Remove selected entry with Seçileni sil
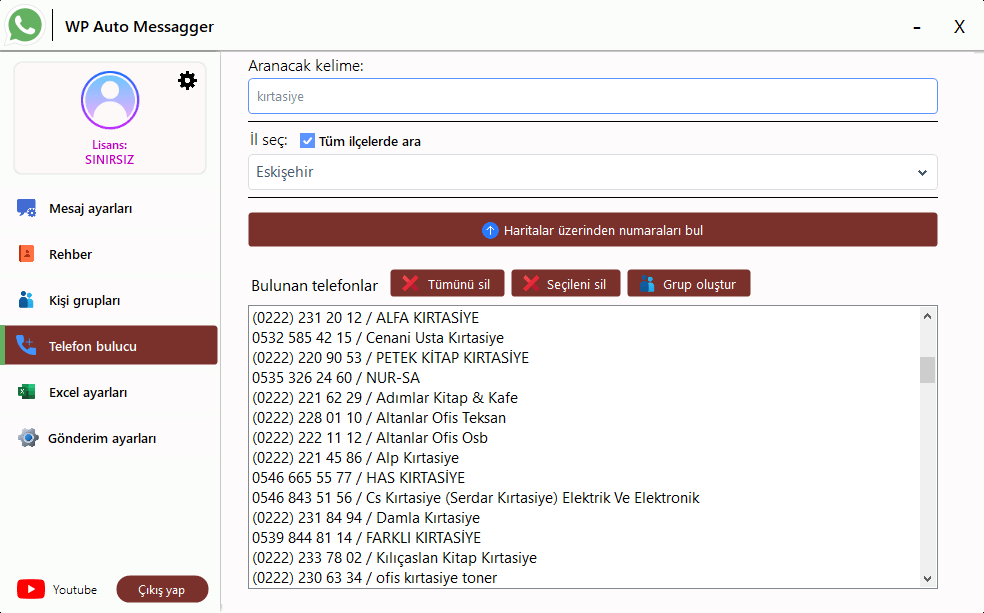The width and height of the screenshot is (984, 613). tap(565, 284)
